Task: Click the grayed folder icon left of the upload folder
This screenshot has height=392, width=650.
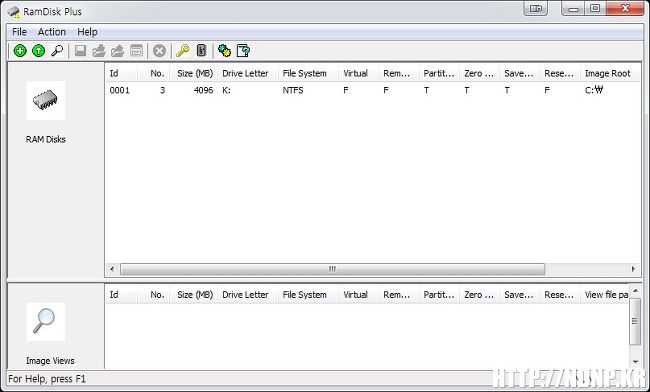Action: [99, 51]
